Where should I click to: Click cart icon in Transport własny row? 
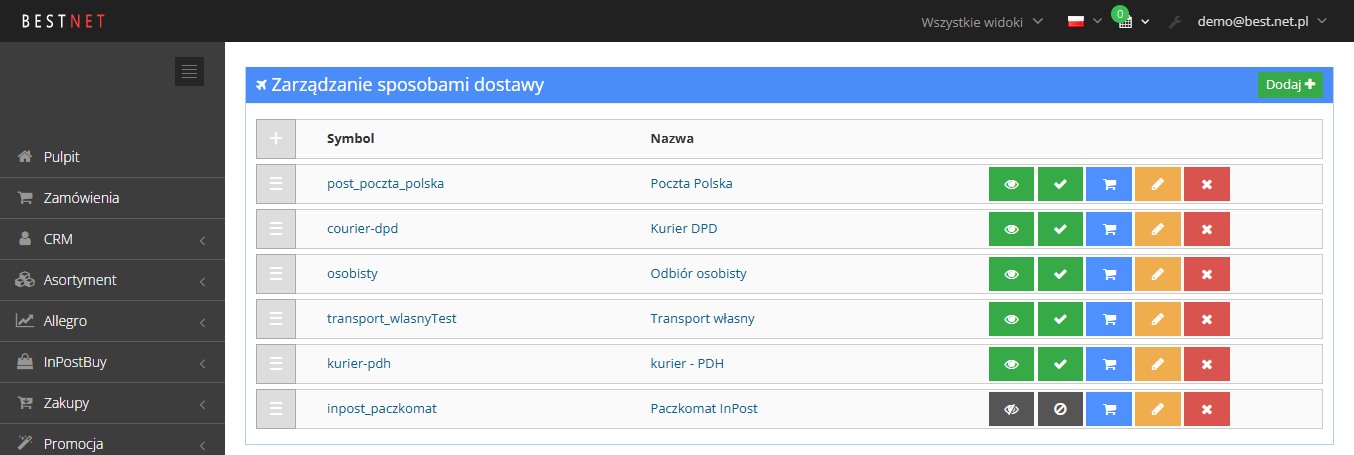click(x=1109, y=319)
